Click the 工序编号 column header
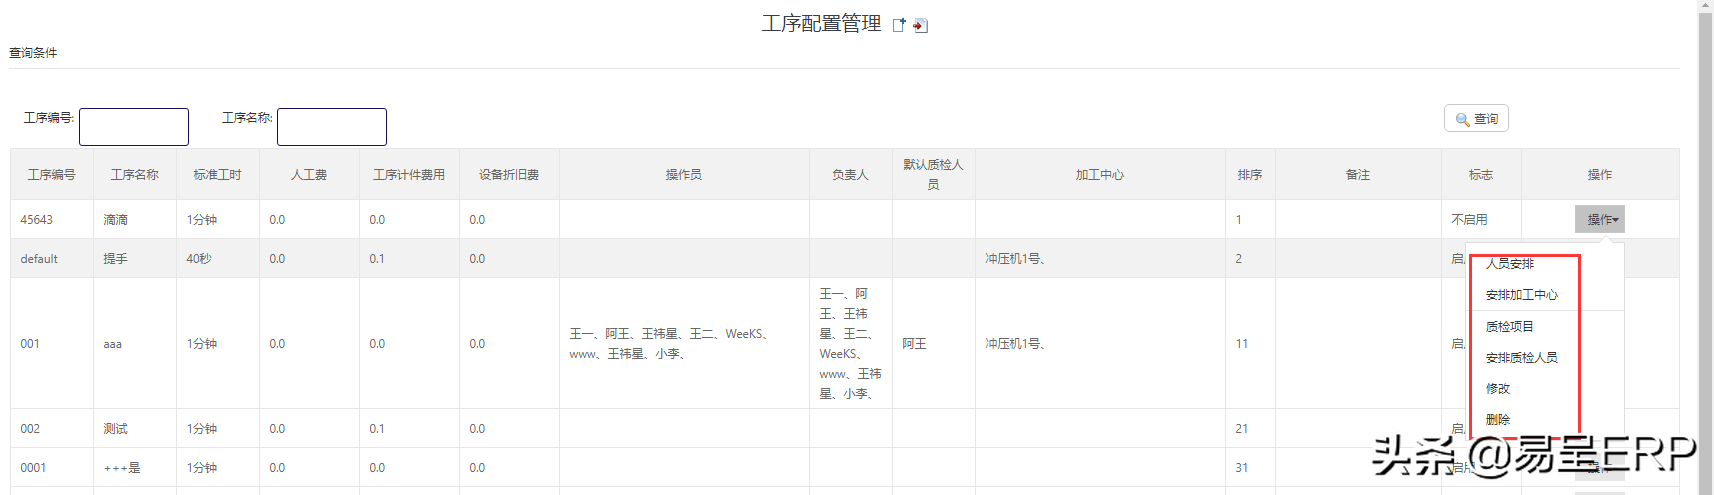Image resolution: width=1714 pixels, height=495 pixels. click(x=52, y=175)
